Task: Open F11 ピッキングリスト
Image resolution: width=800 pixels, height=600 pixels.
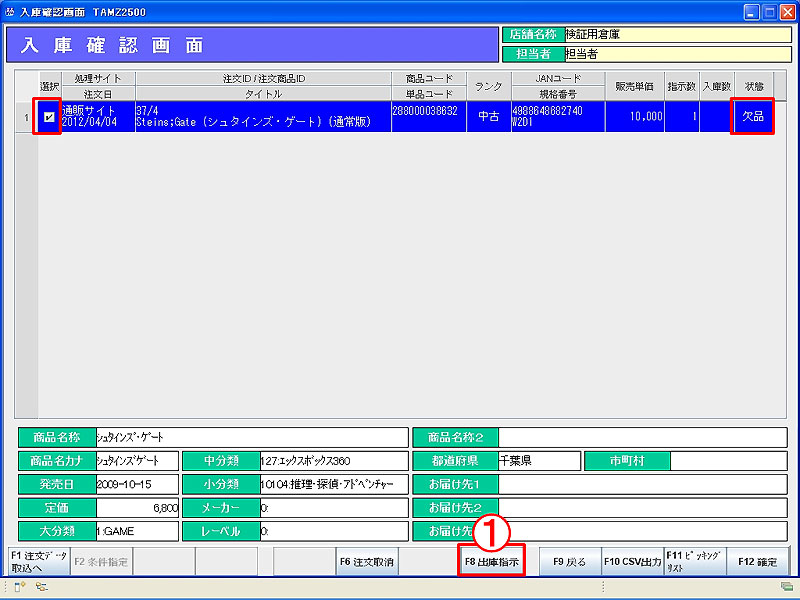Action: pos(693,562)
